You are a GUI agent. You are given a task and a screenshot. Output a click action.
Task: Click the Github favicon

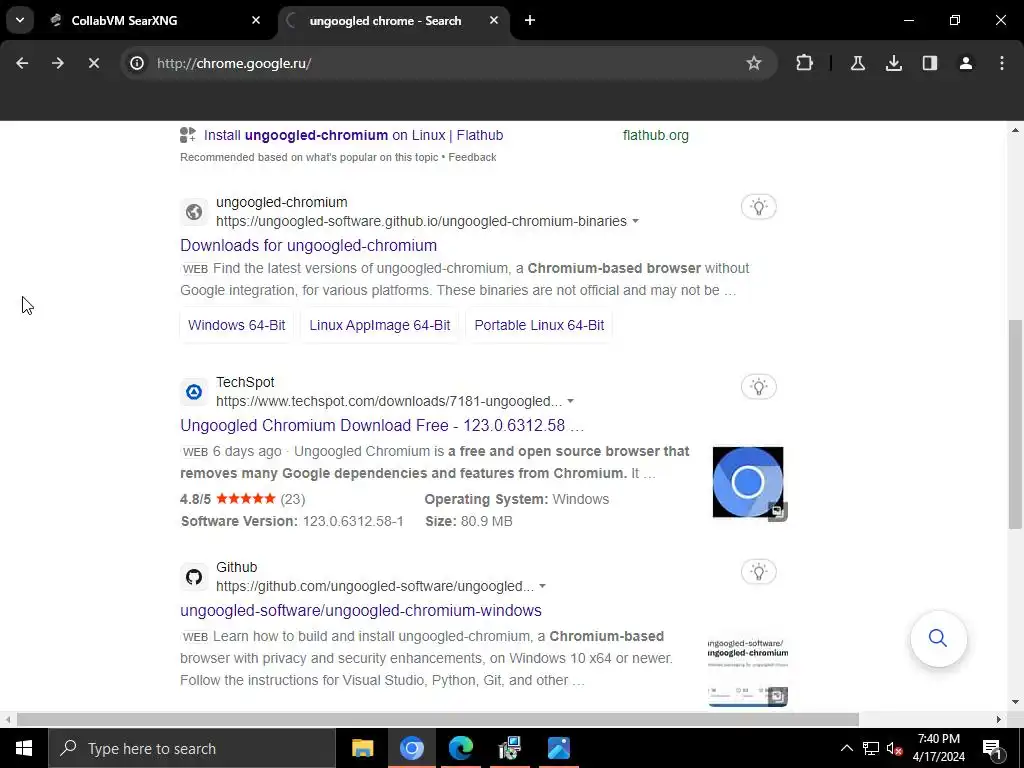tap(194, 577)
